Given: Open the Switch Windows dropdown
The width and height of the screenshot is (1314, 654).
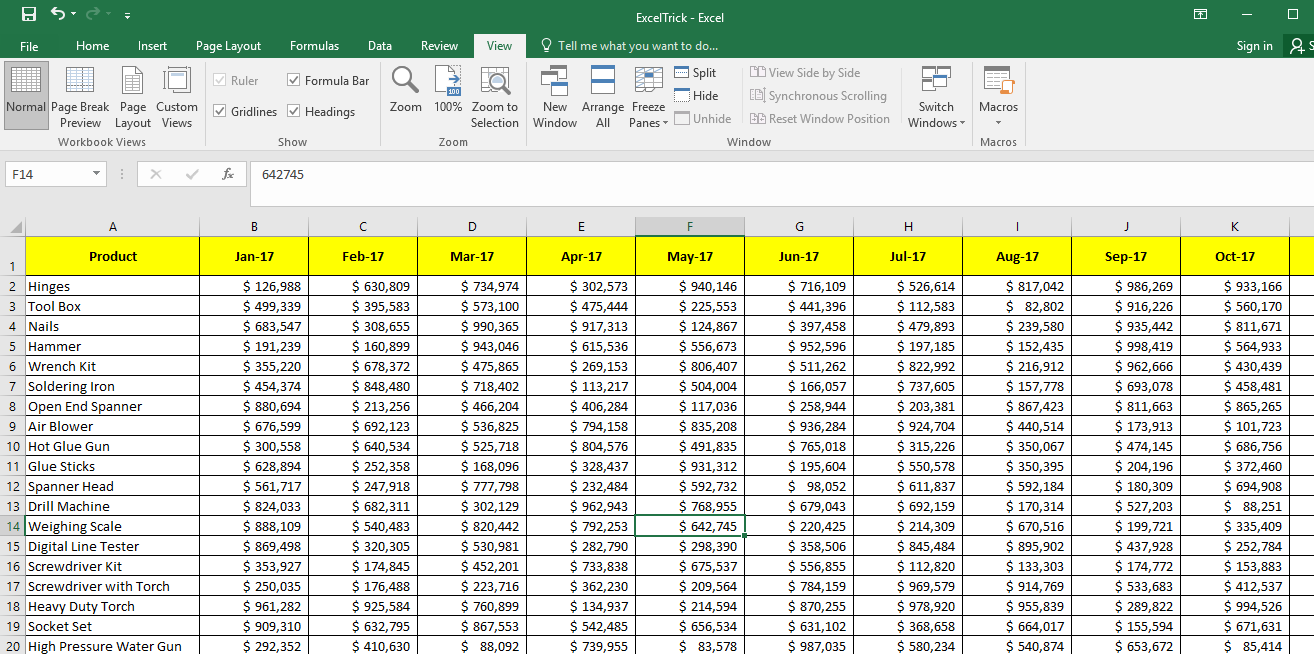Looking at the screenshot, I should (x=936, y=96).
